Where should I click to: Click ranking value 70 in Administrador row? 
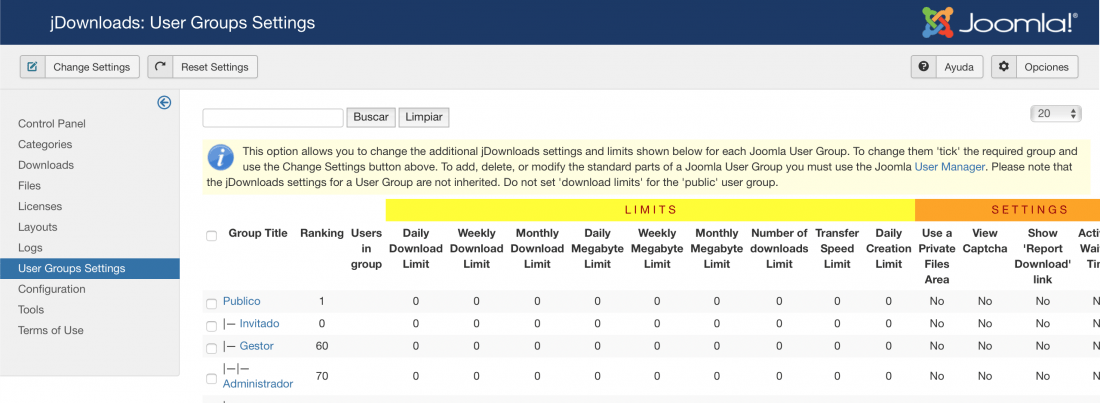(x=322, y=376)
